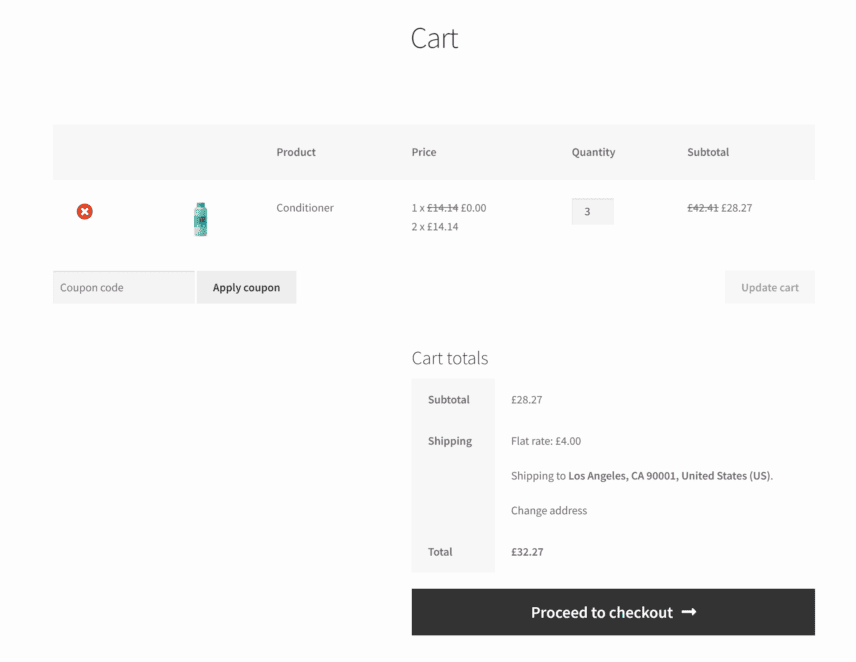The width and height of the screenshot is (856, 662).
Task: Click the Change address link
Action: tap(547, 510)
